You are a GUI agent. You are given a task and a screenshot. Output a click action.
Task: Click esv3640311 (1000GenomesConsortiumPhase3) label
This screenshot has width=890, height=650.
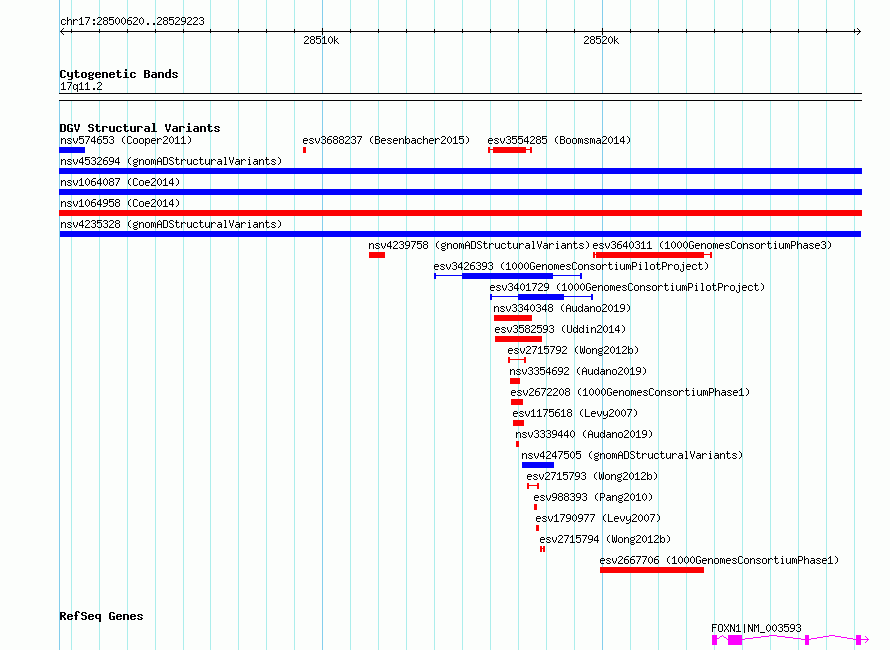(x=712, y=245)
